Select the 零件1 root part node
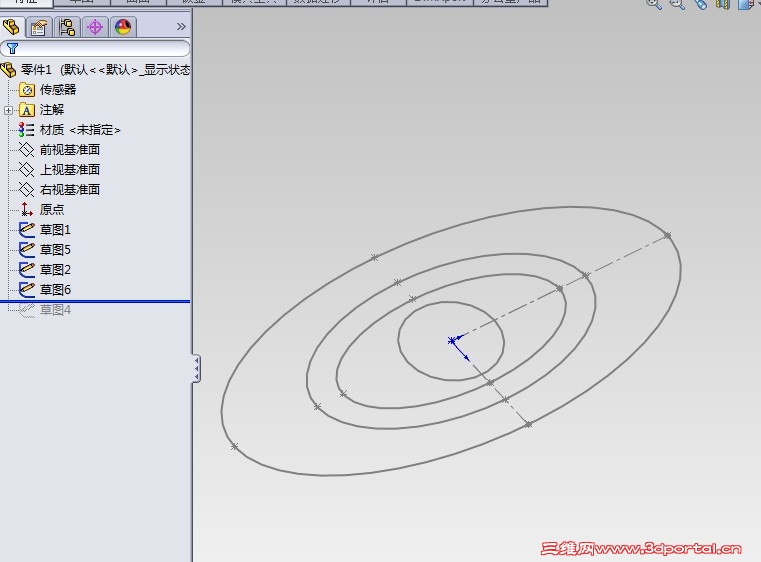The image size is (761, 562). pos(95,70)
